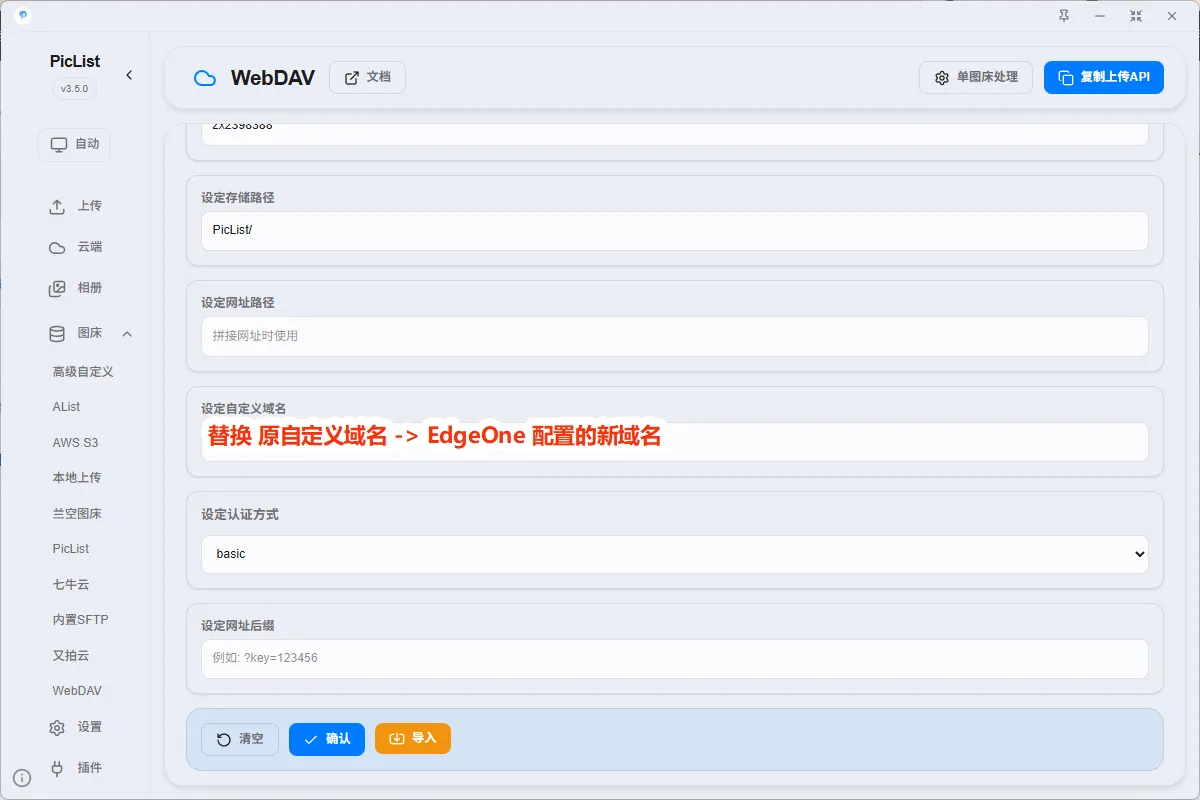
Task: Focus the 设定存储路径 field with PicList/
Action: tap(675, 231)
